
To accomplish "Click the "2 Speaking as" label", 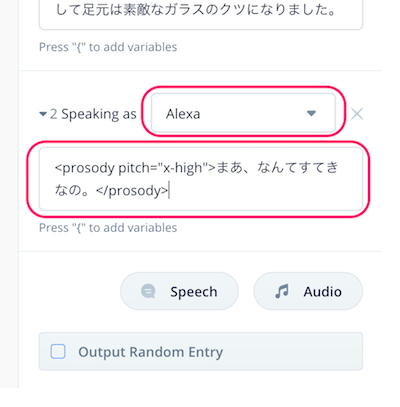I will pyautogui.click(x=93, y=114).
